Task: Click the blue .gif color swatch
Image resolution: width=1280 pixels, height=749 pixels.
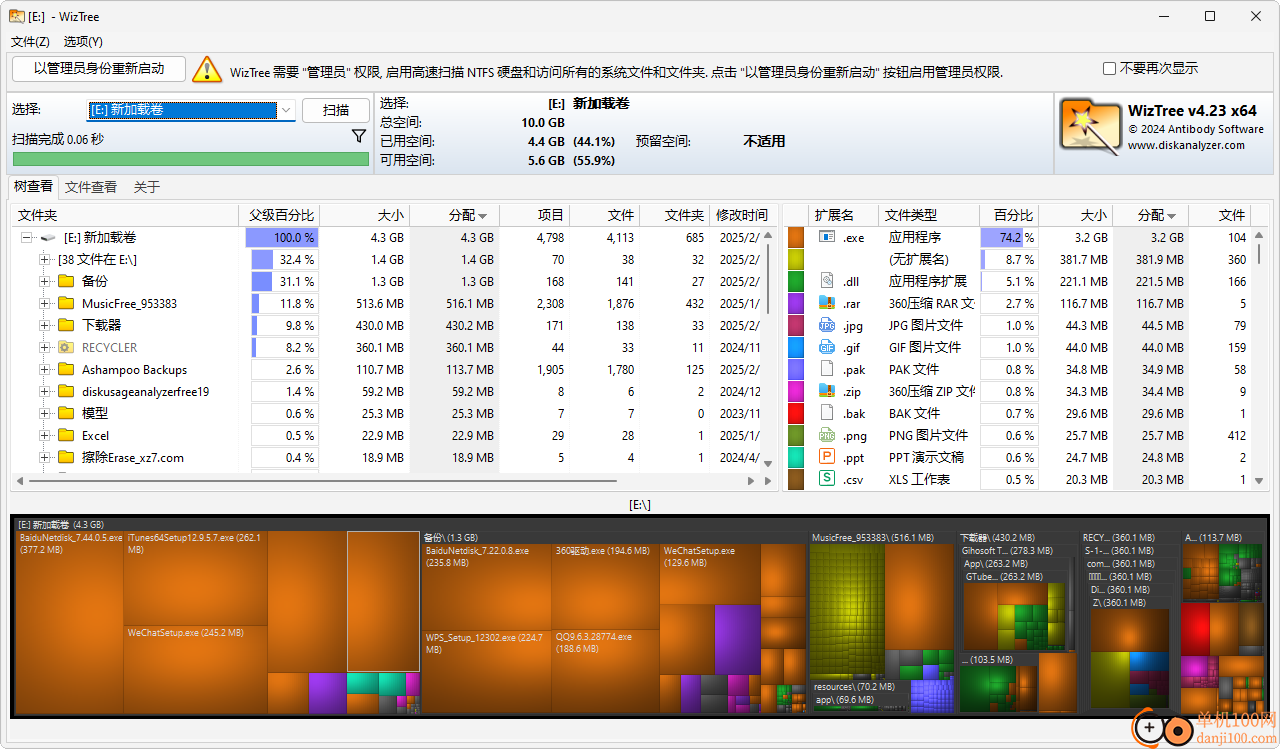Action: tap(796, 348)
